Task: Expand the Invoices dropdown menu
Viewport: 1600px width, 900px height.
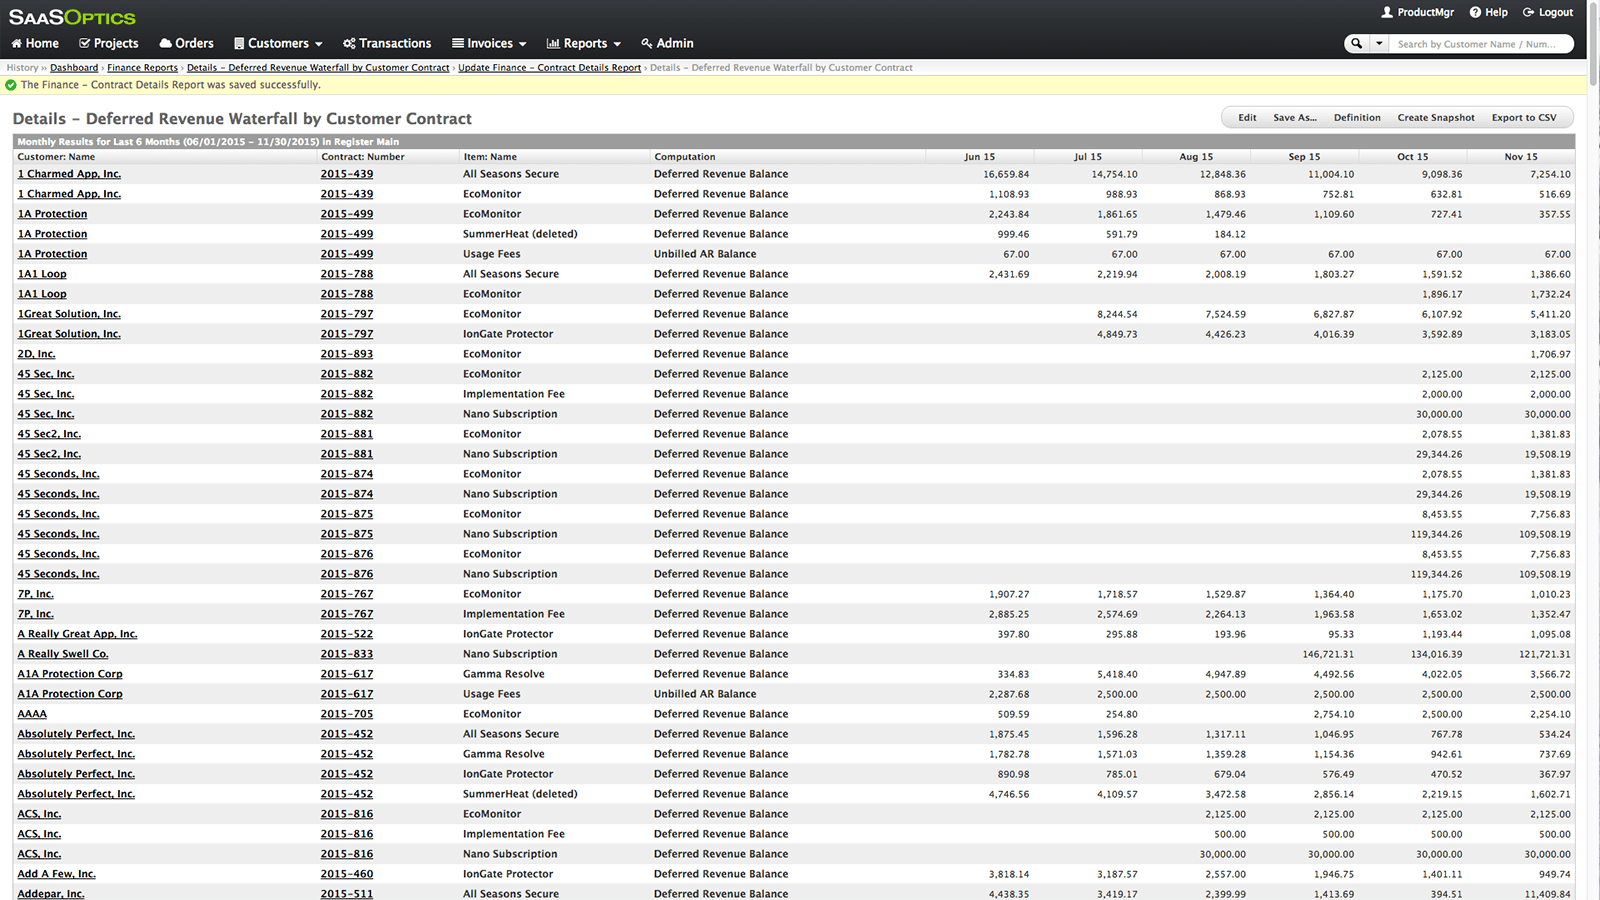Action: [489, 44]
